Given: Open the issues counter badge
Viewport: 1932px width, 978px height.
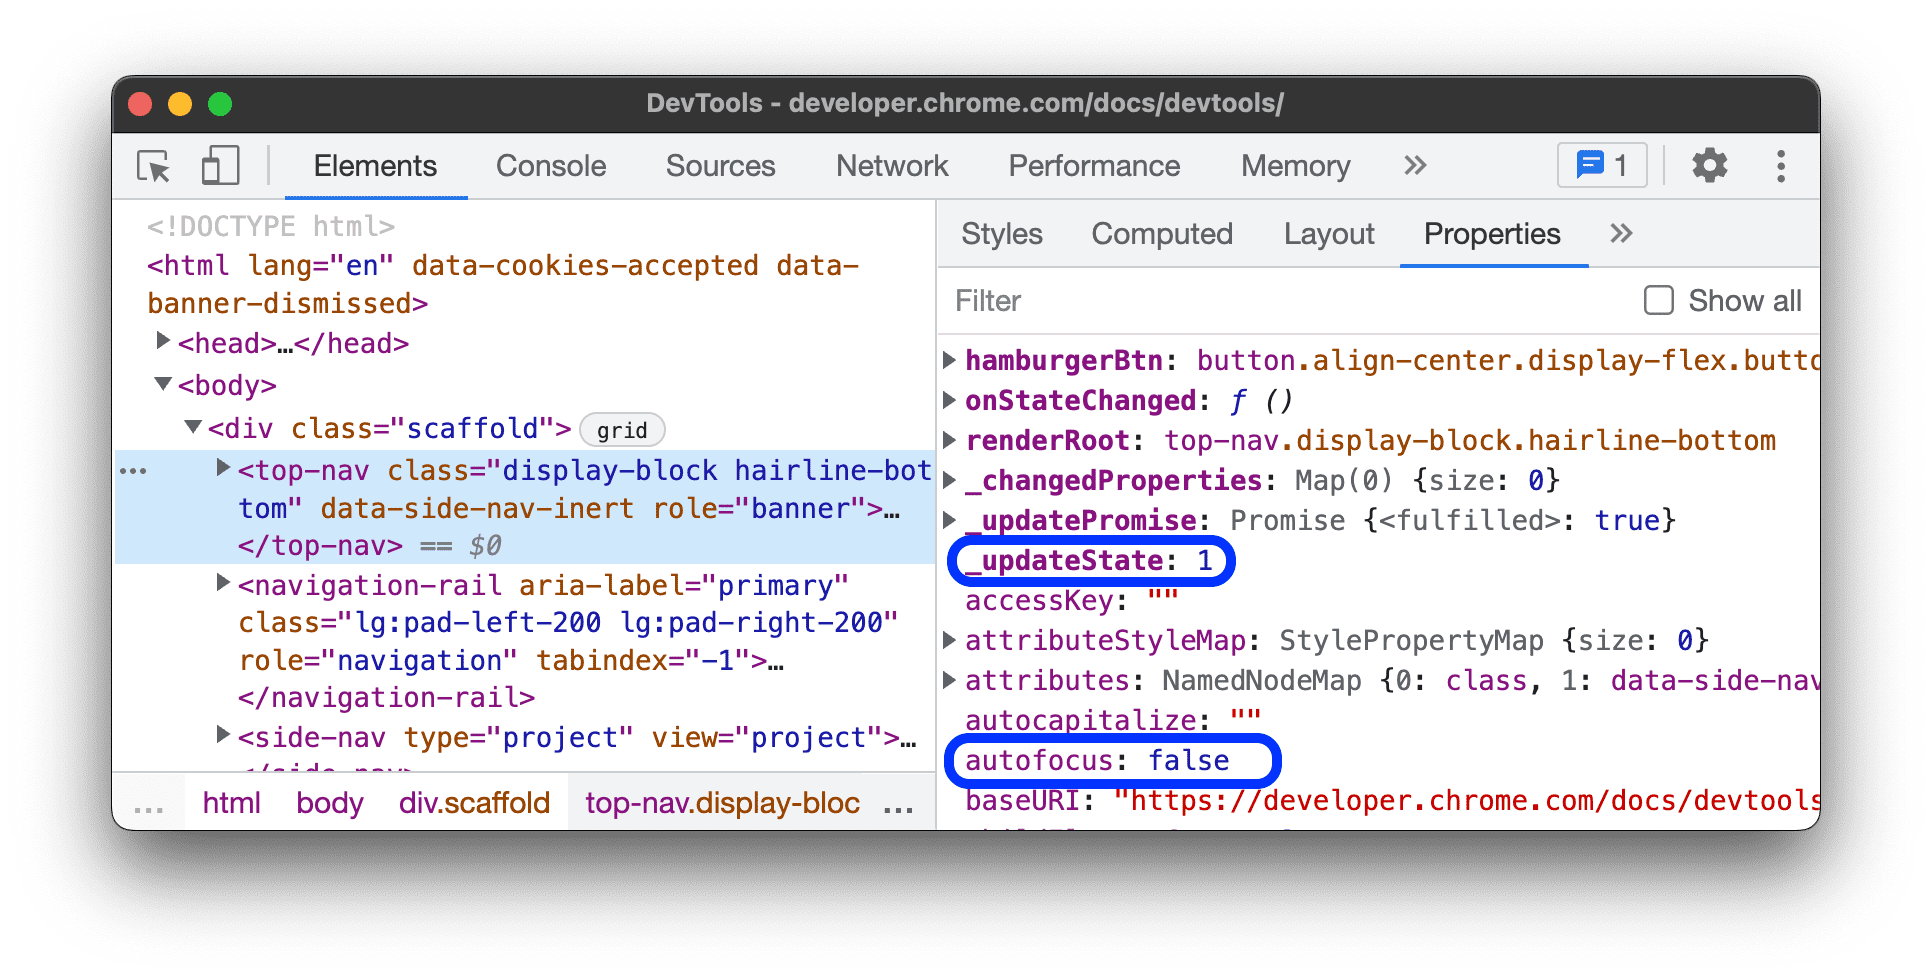Looking at the screenshot, I should point(1602,166).
